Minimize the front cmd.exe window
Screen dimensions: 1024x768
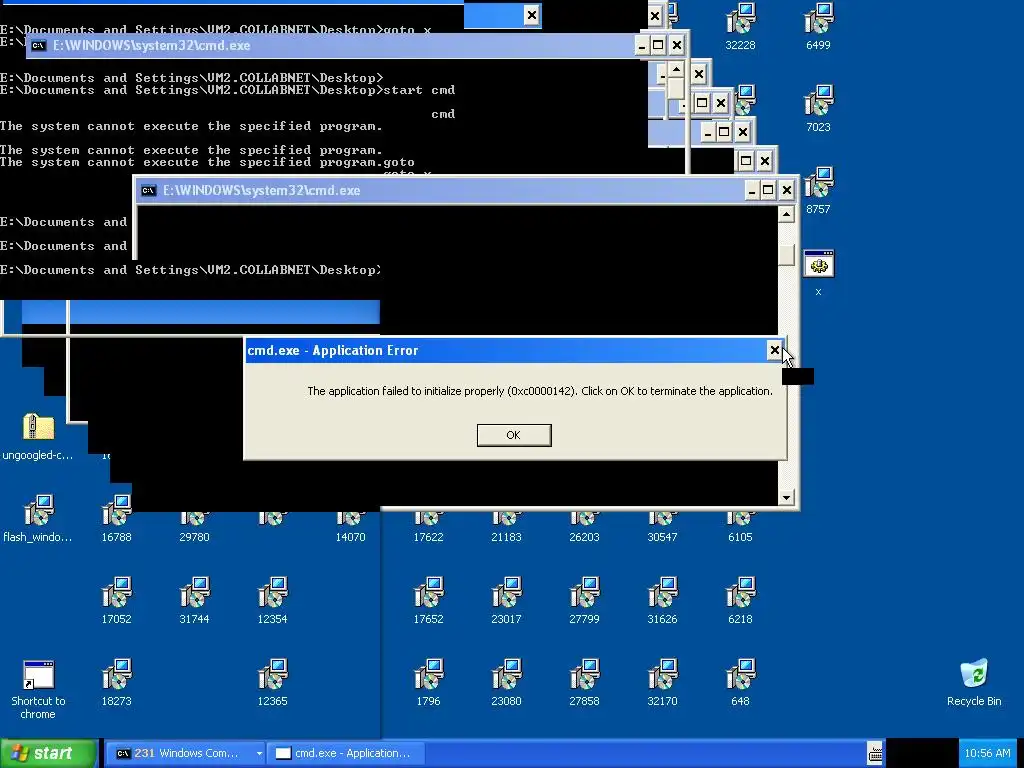(752, 190)
